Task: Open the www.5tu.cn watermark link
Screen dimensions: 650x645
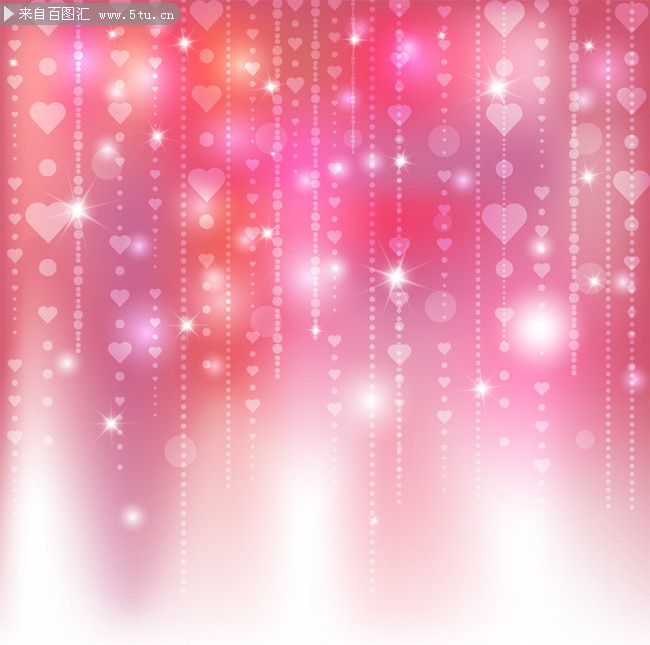Action: (x=137, y=16)
